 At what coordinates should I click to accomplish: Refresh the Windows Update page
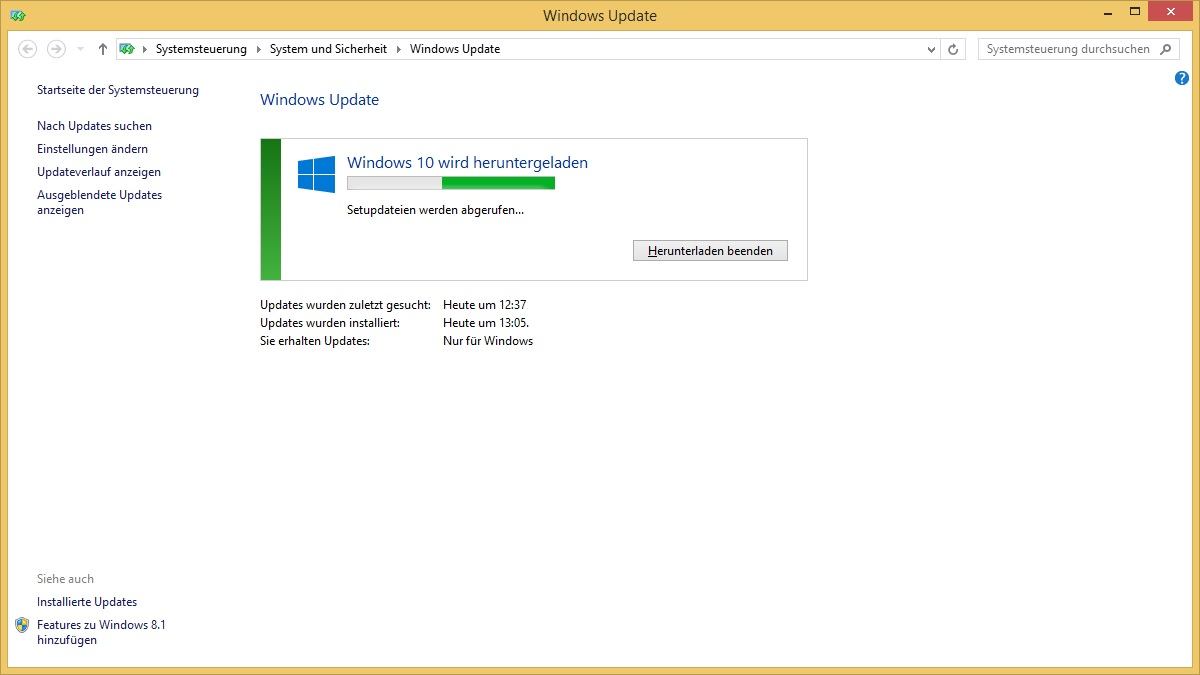[953, 49]
